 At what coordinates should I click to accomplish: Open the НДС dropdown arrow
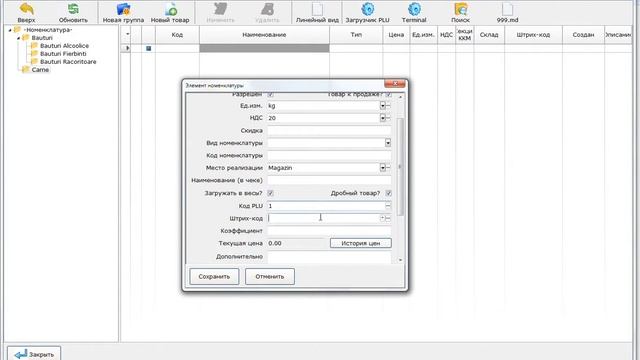click(x=382, y=118)
